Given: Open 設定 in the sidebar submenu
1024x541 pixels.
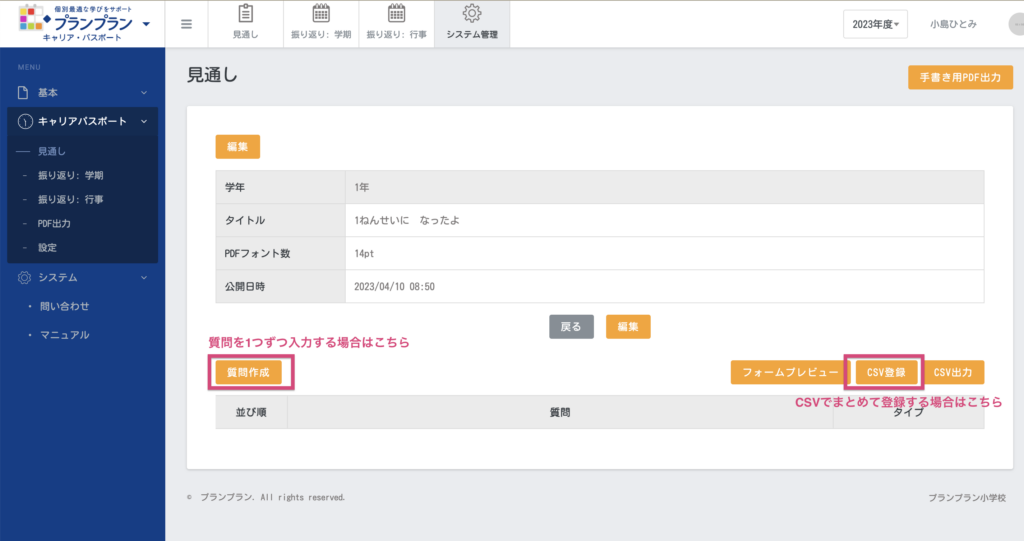Looking at the screenshot, I should tap(47, 248).
